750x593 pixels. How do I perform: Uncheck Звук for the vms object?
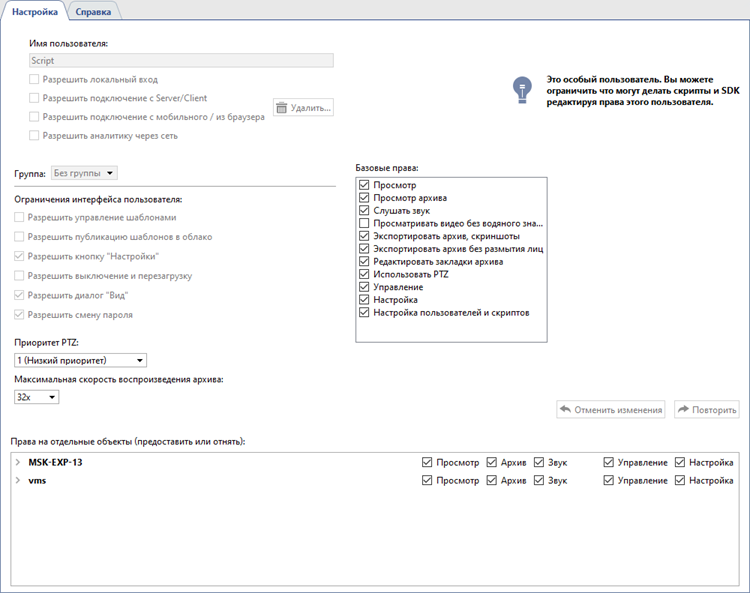pyautogui.click(x=540, y=481)
